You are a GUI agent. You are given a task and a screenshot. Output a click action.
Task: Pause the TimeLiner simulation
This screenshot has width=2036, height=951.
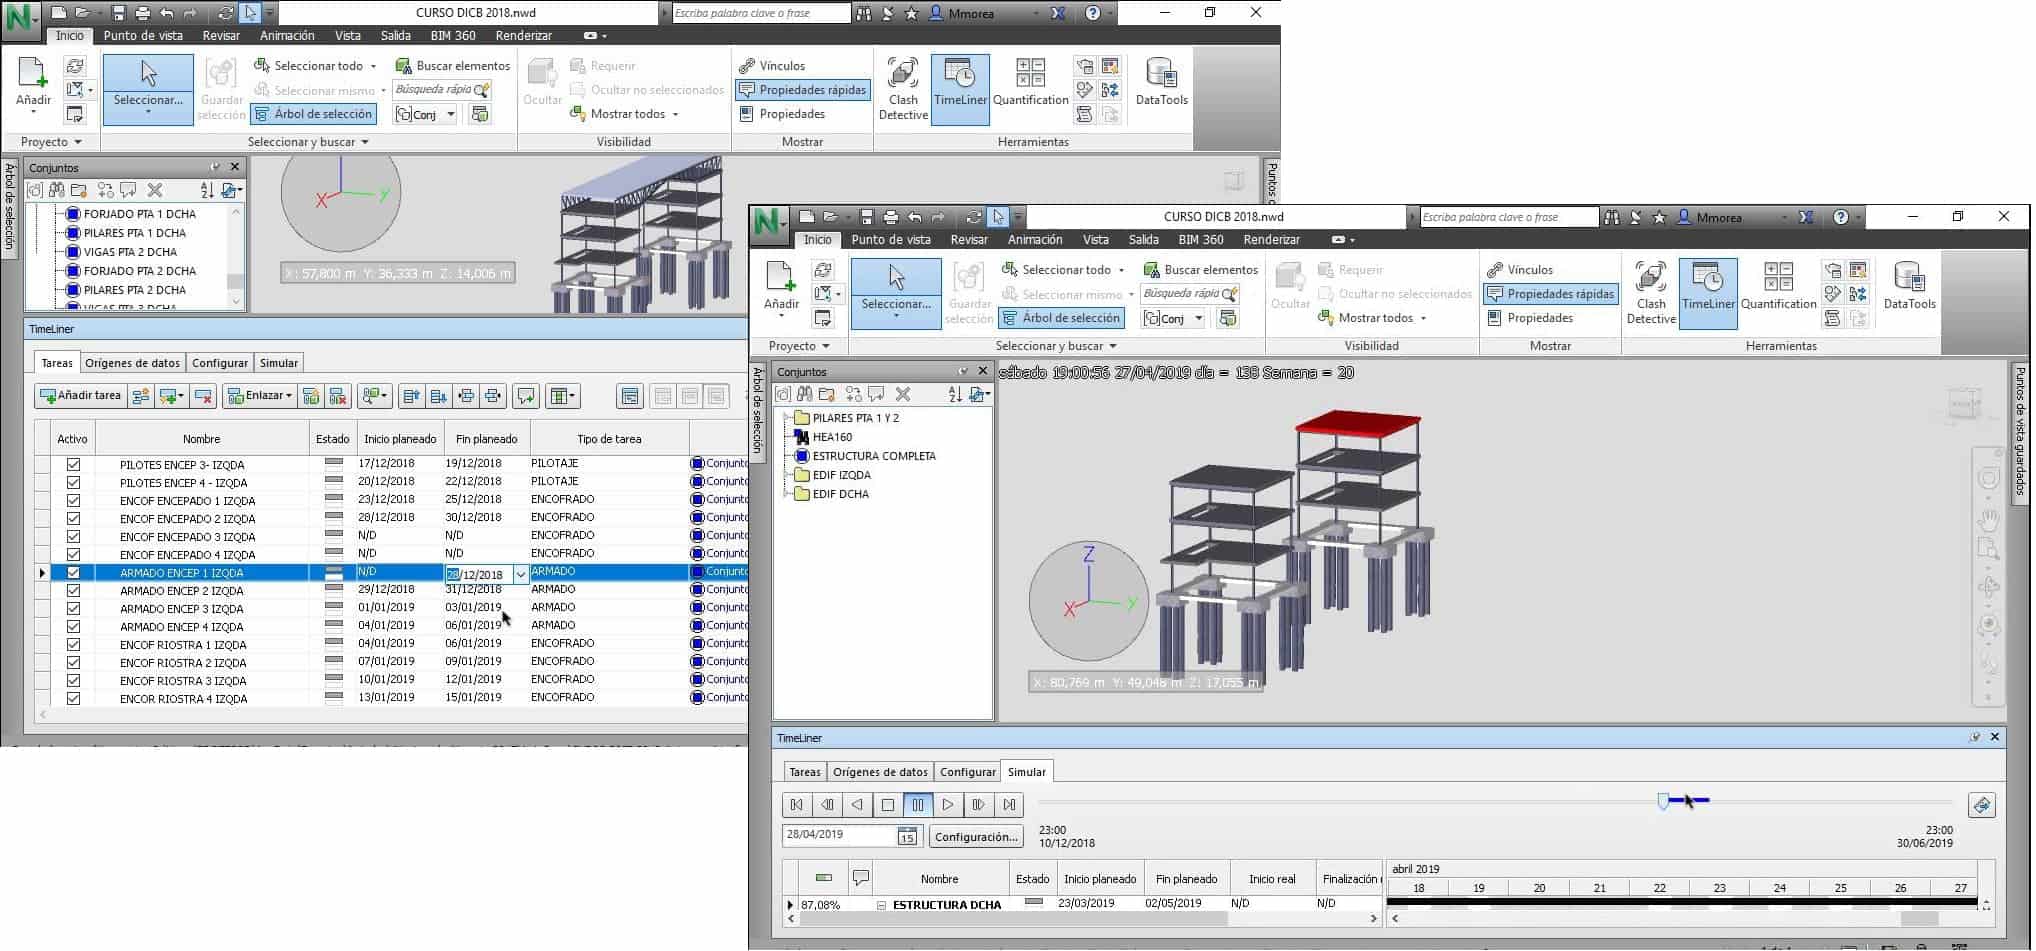(x=918, y=804)
